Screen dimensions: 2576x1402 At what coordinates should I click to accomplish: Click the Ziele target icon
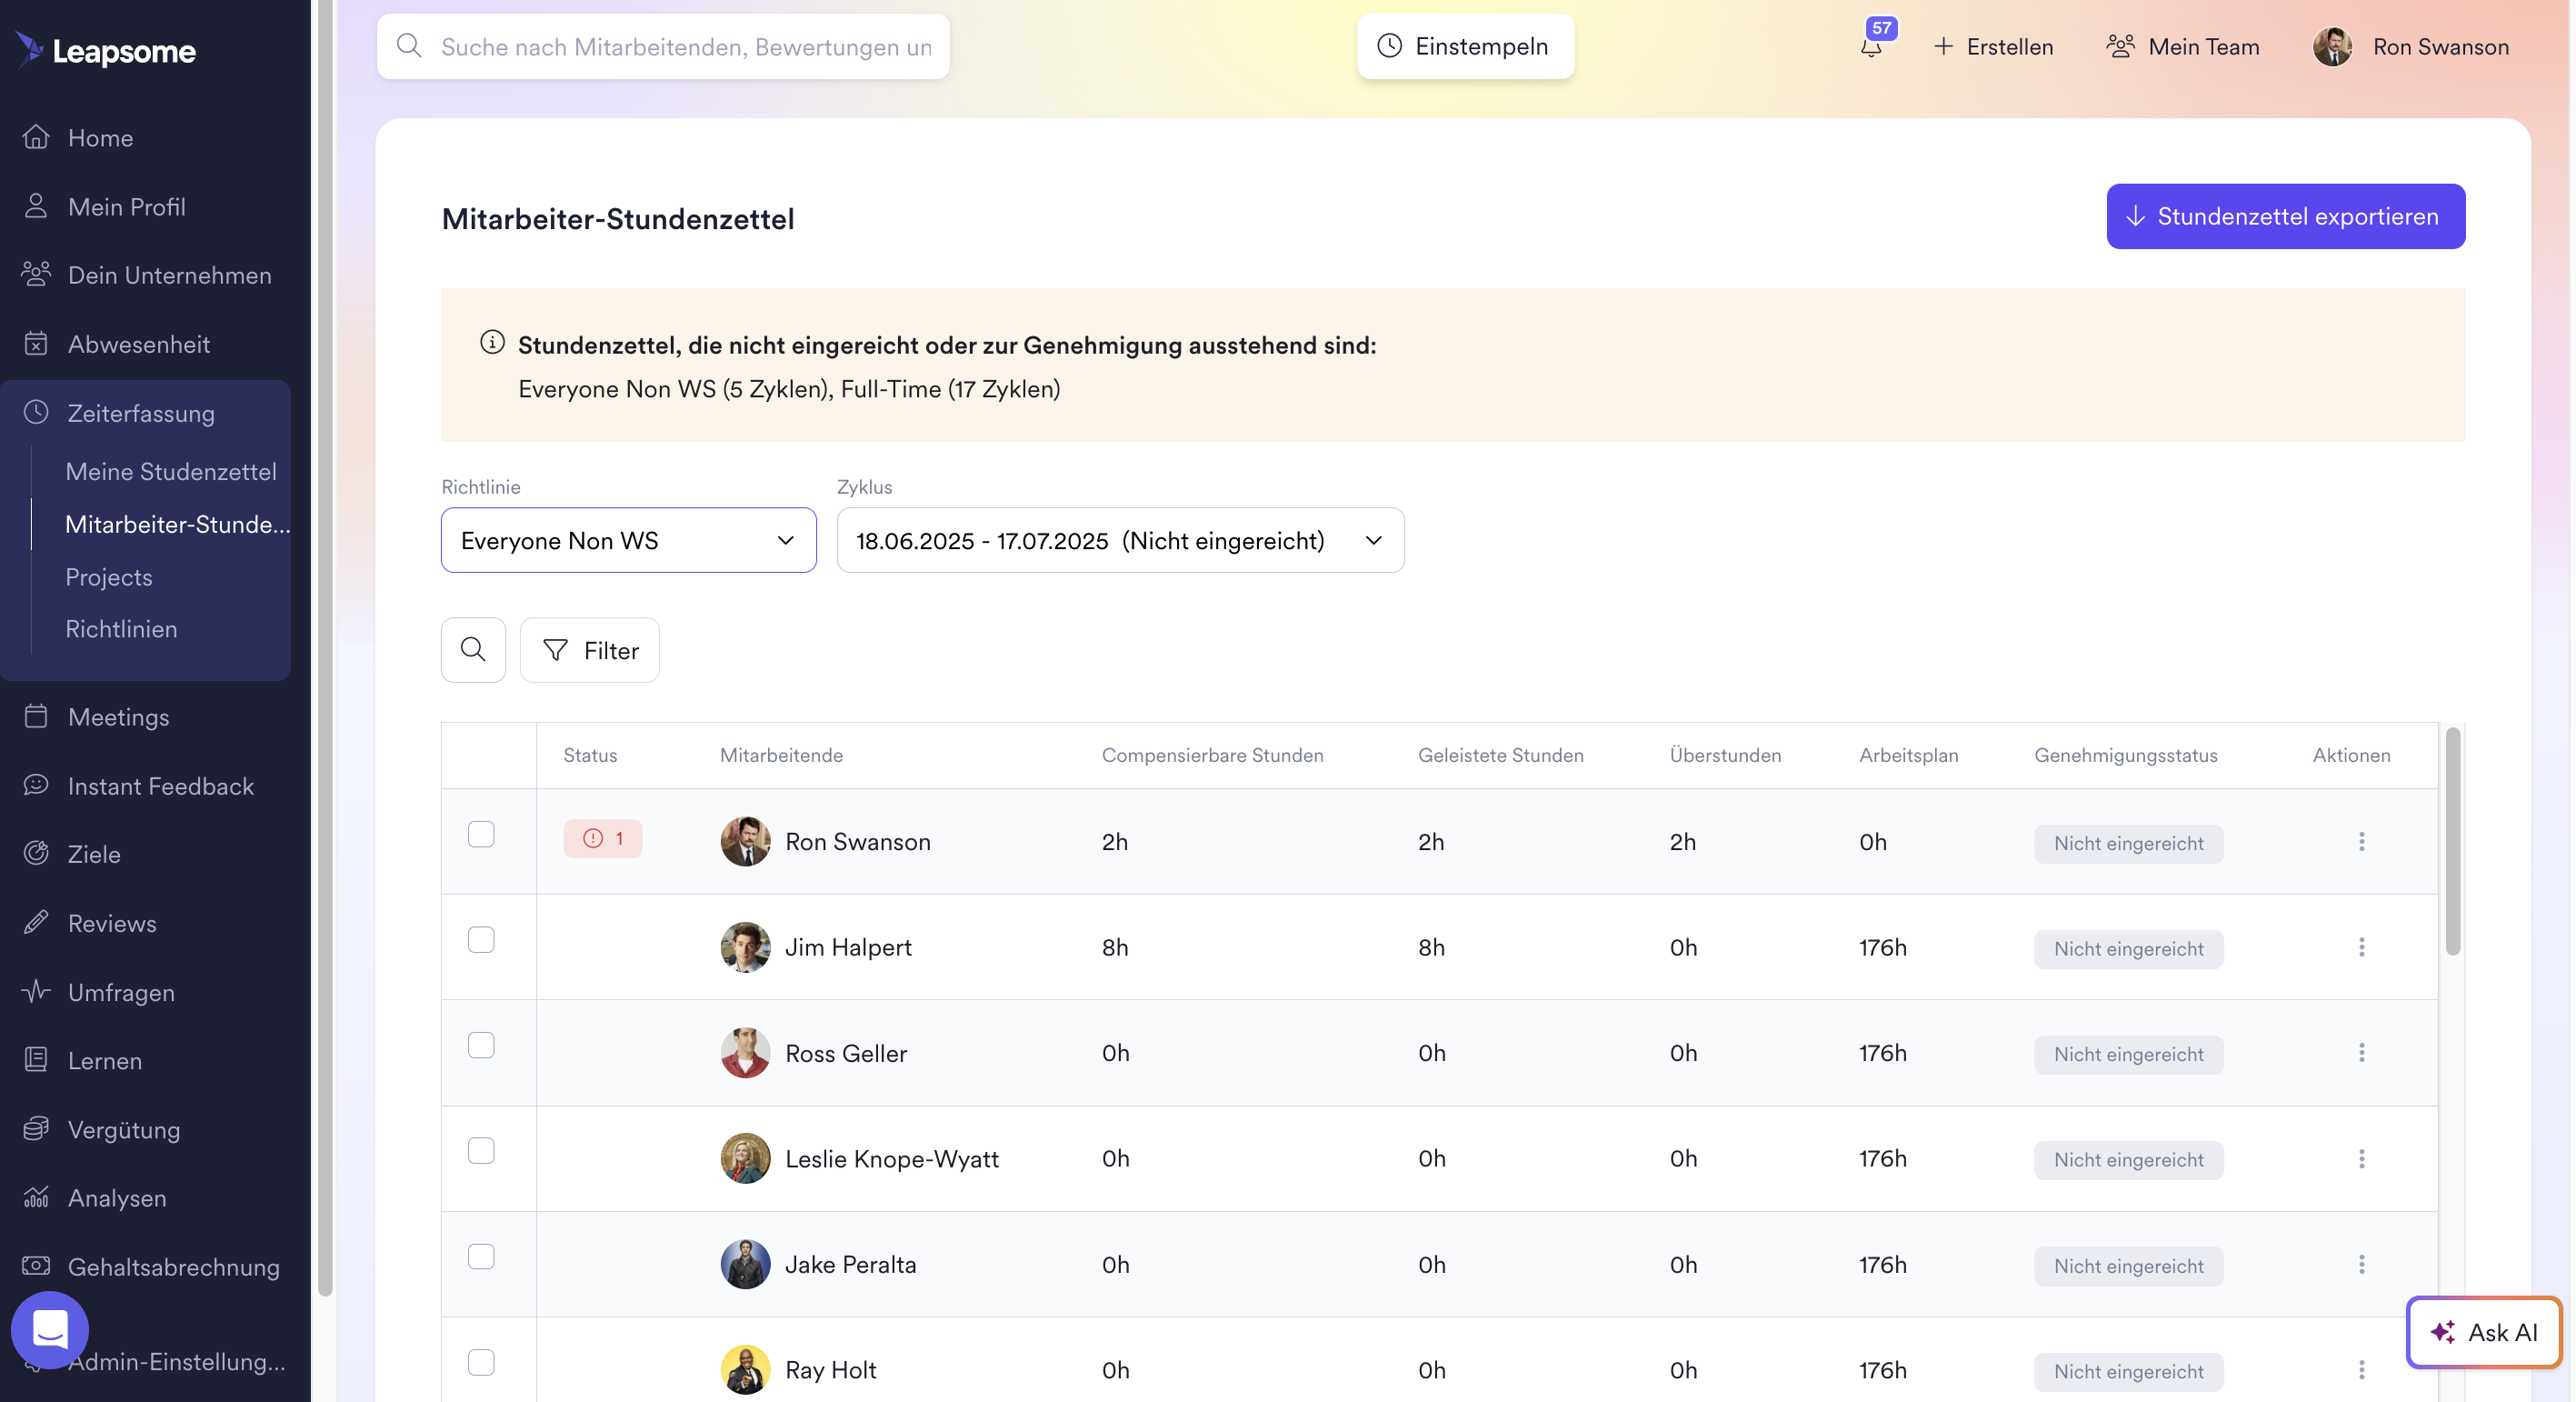36,853
